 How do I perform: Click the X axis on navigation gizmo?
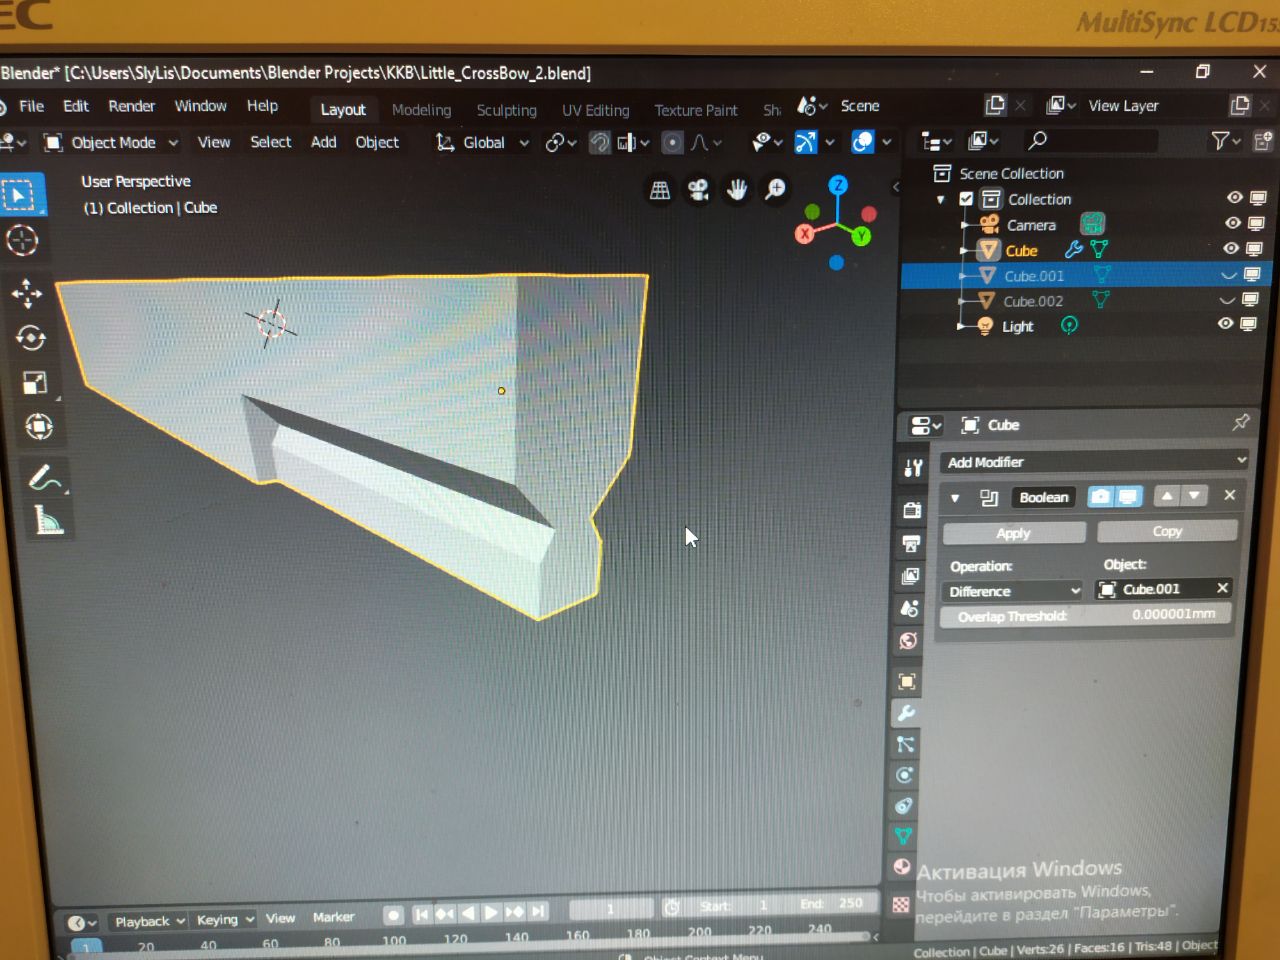804,234
